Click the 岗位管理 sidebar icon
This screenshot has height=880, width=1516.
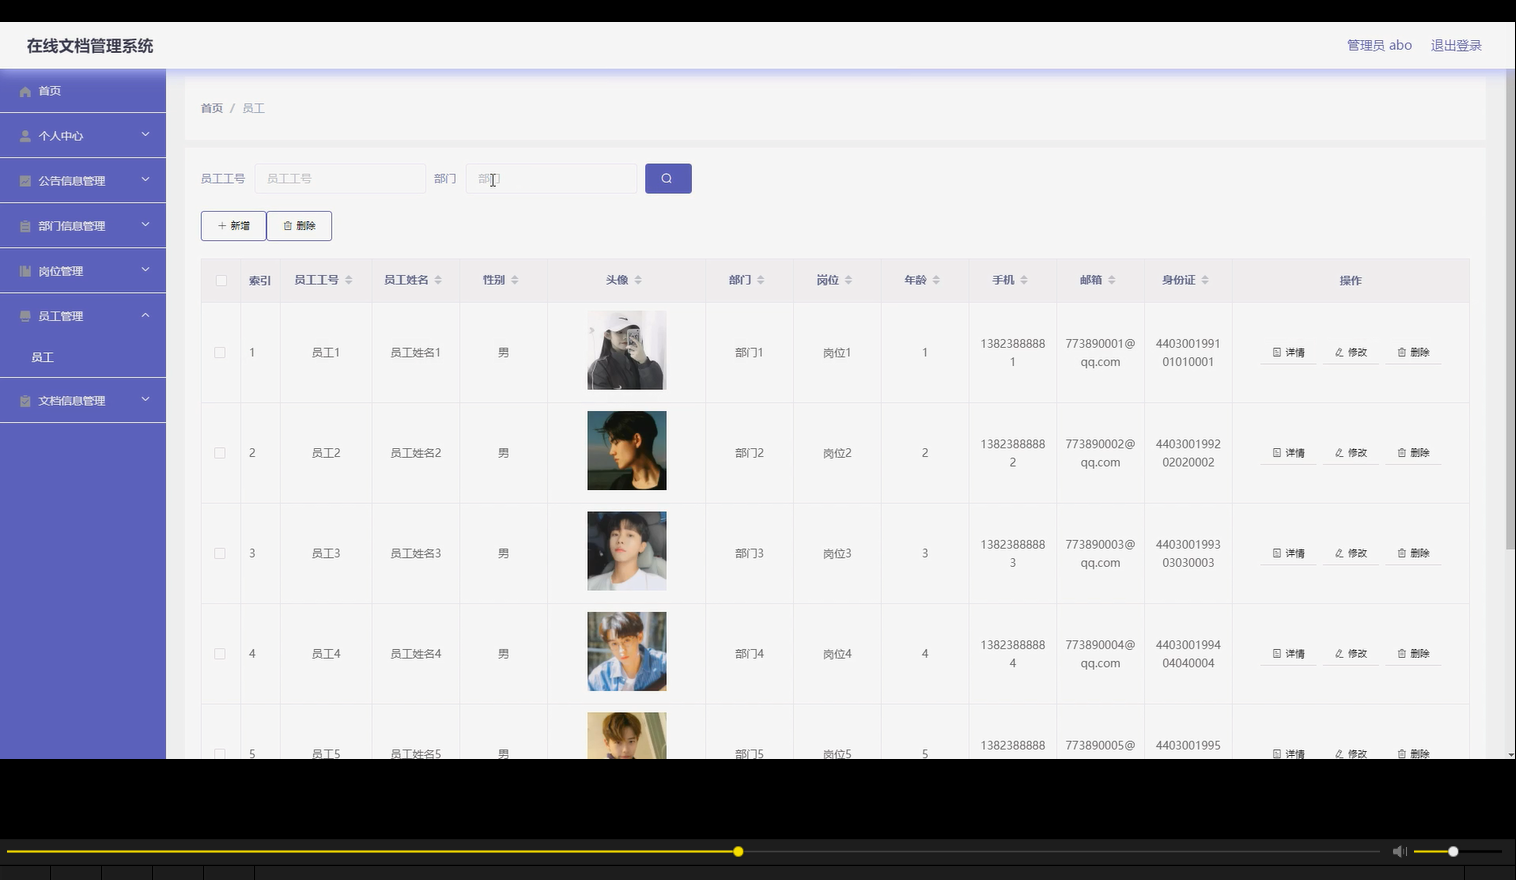click(x=25, y=271)
